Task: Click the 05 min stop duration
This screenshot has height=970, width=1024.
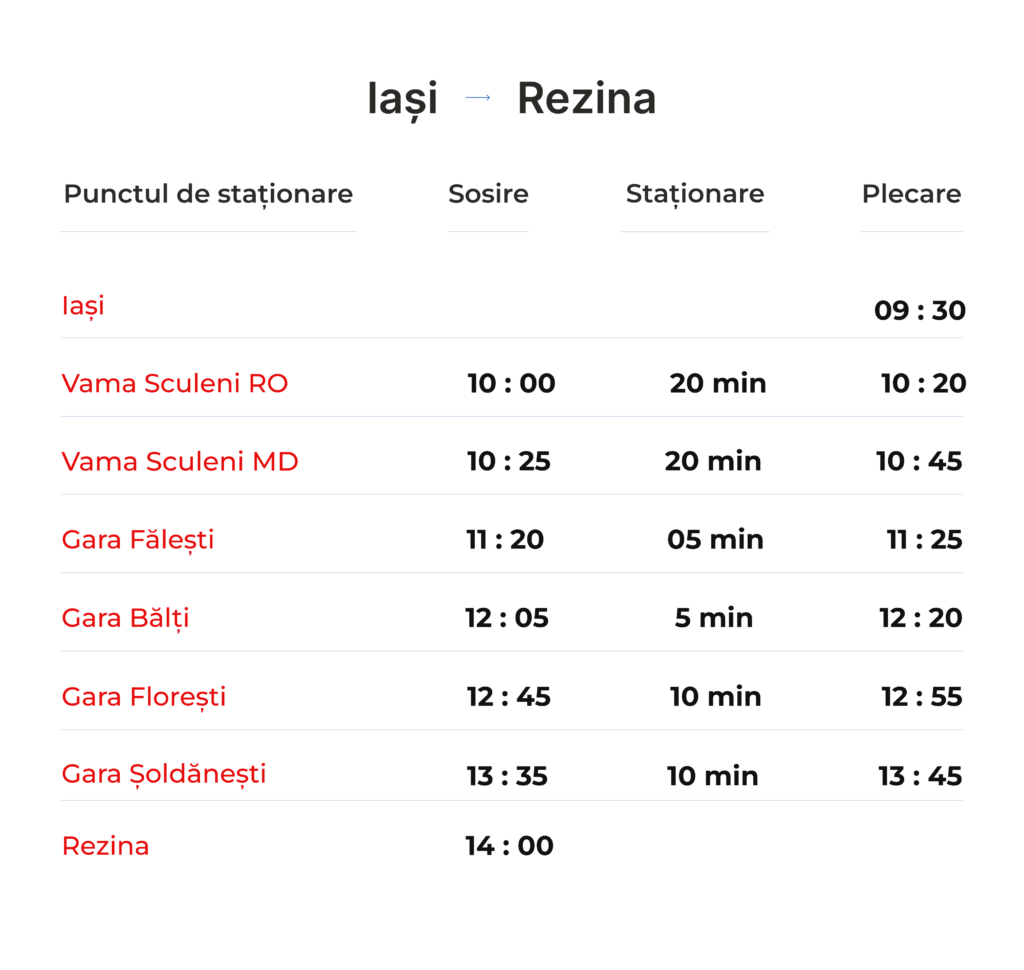Action: click(715, 540)
